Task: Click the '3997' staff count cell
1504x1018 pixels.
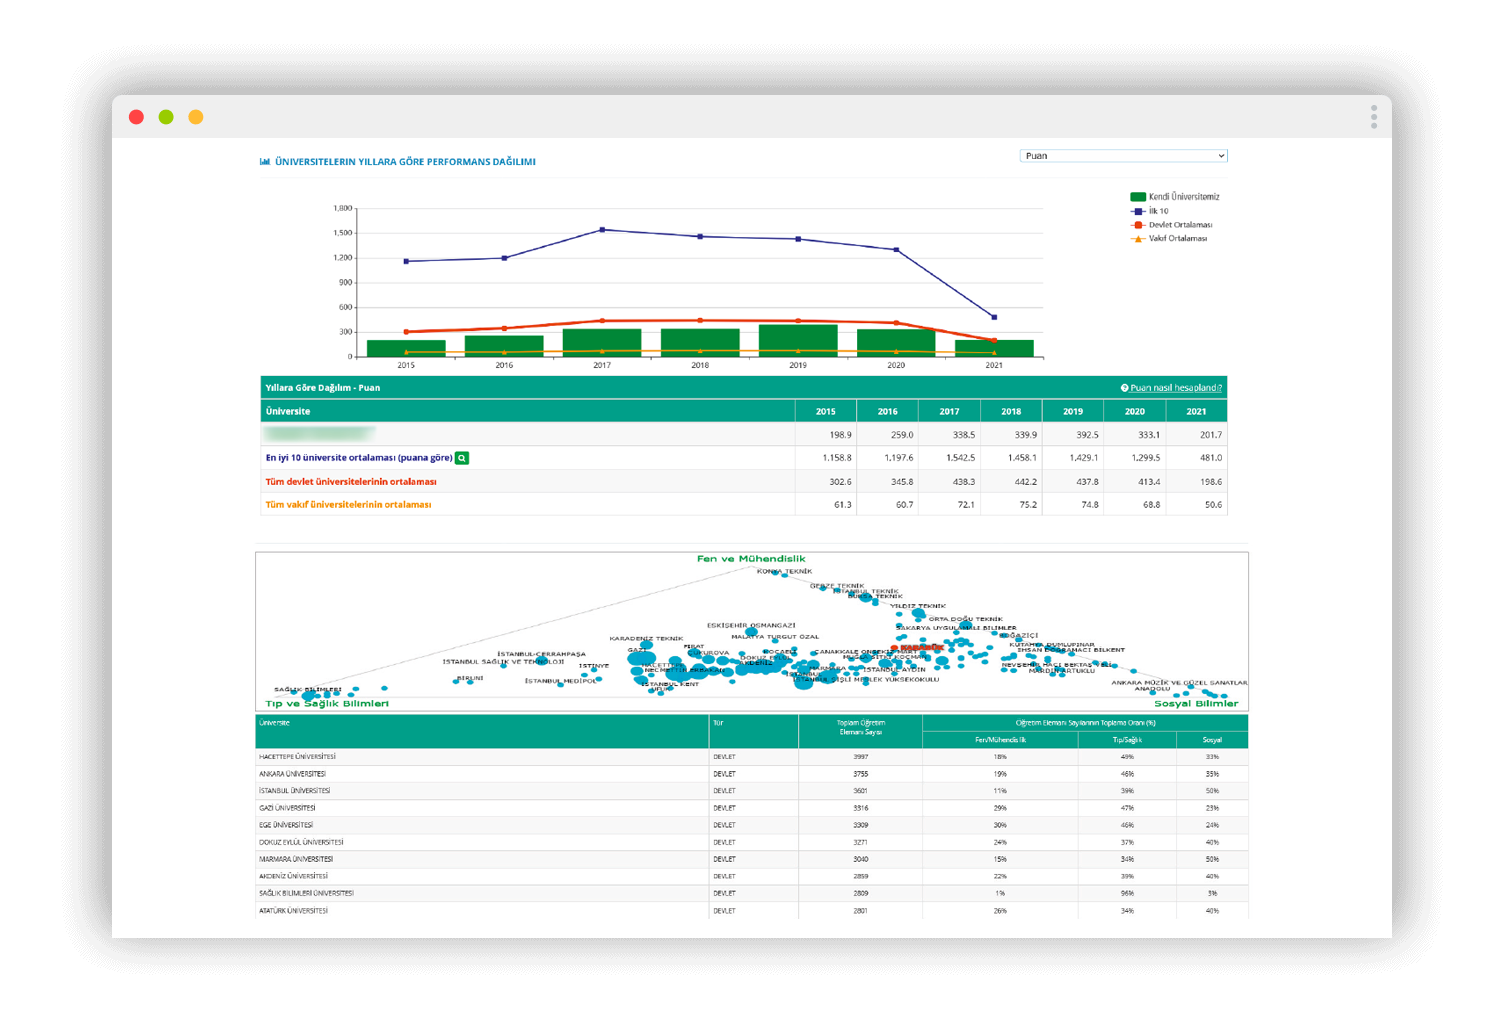Action: (x=860, y=757)
